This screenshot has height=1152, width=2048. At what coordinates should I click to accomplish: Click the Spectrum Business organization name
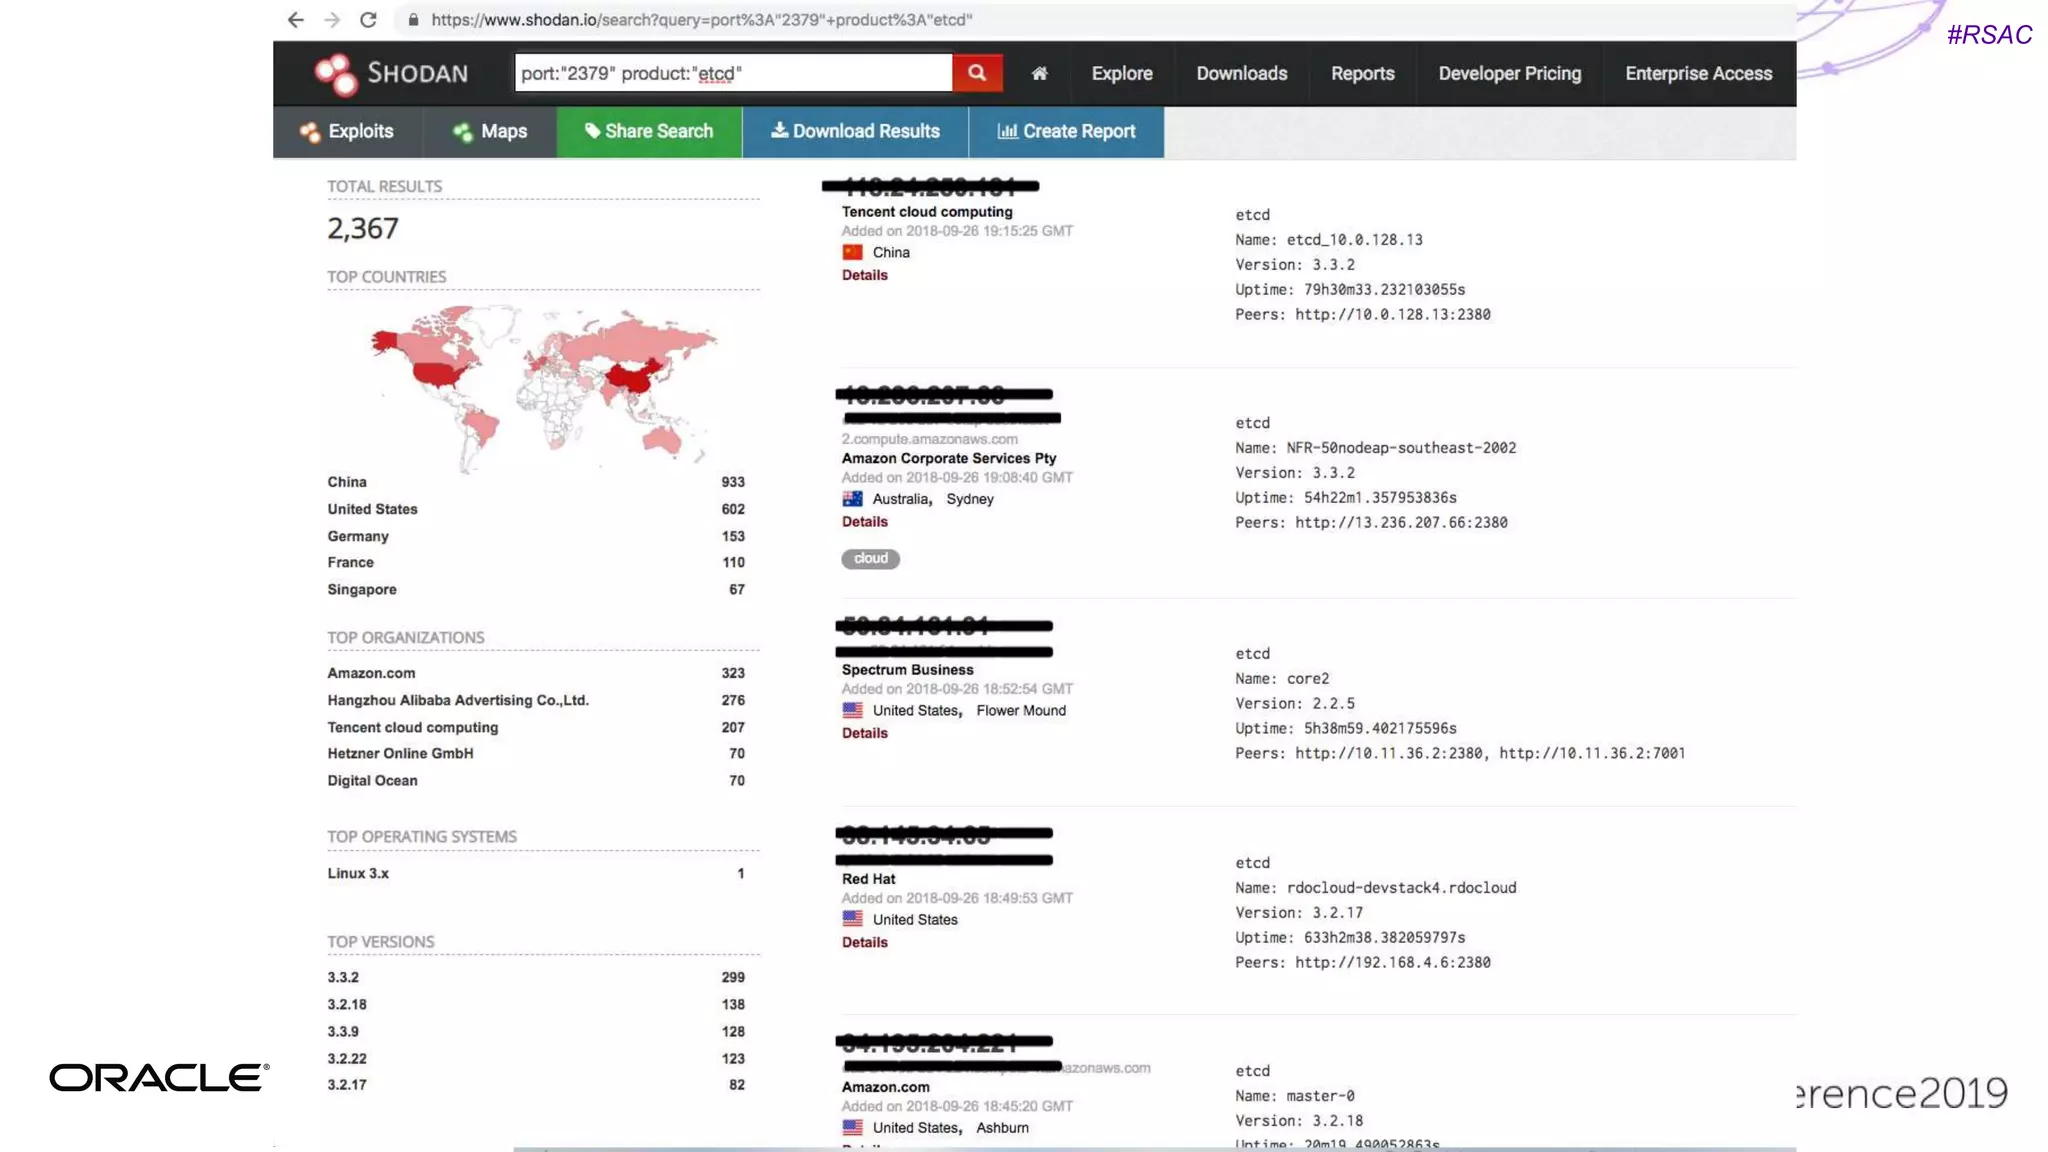pyautogui.click(x=907, y=670)
